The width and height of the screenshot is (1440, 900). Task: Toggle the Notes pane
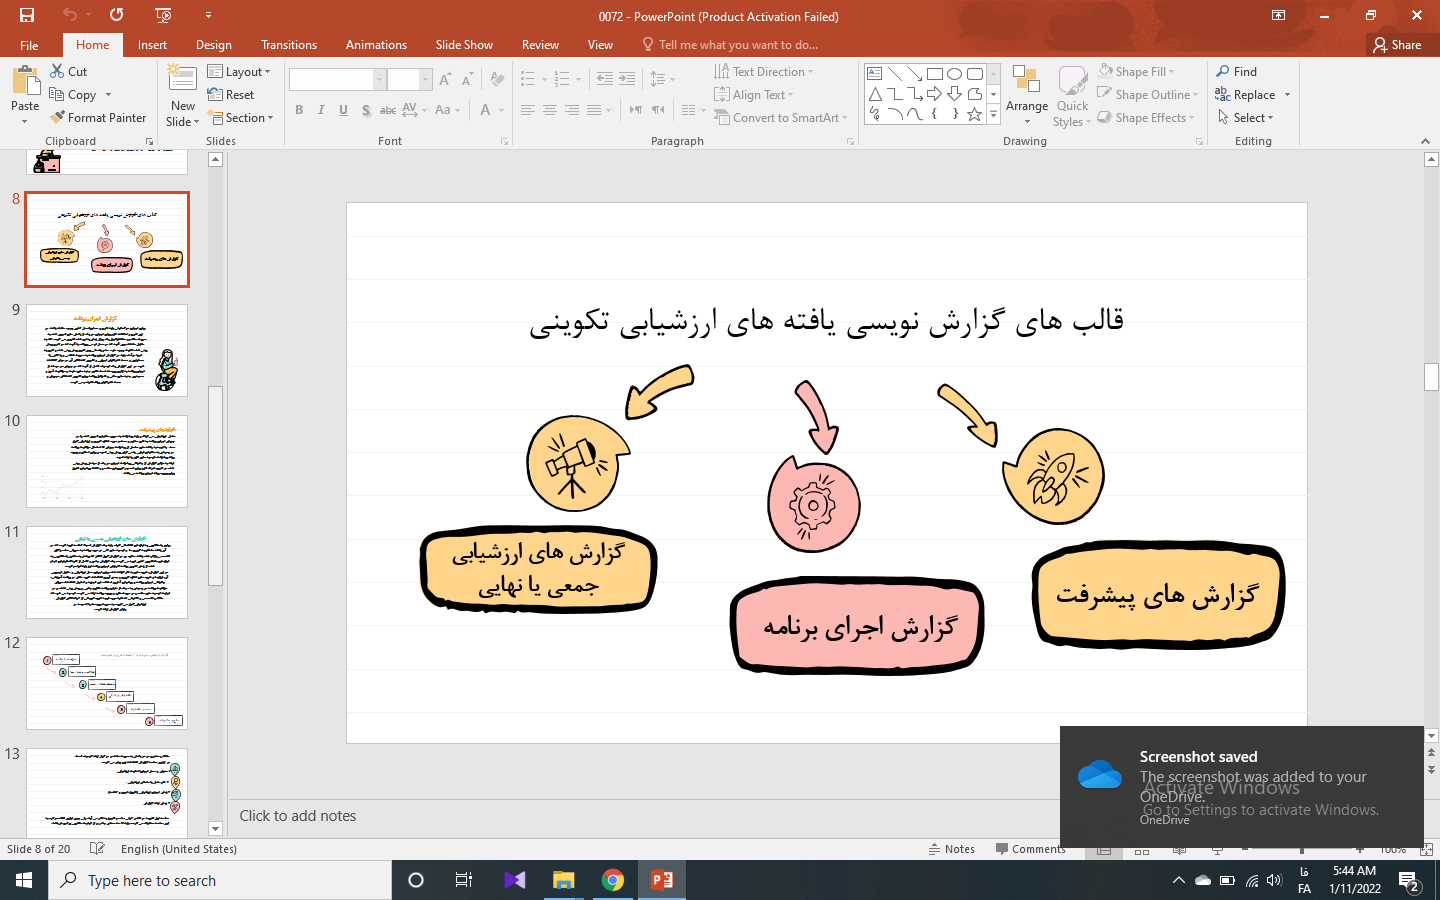point(950,849)
